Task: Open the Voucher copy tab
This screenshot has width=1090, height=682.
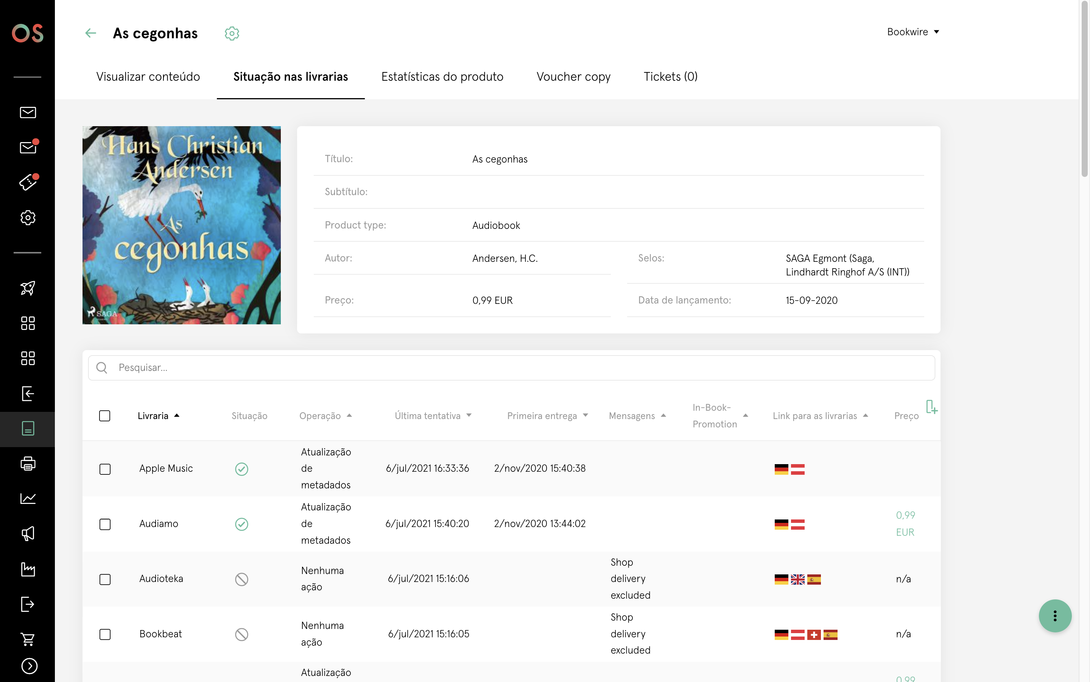Action: tap(574, 76)
